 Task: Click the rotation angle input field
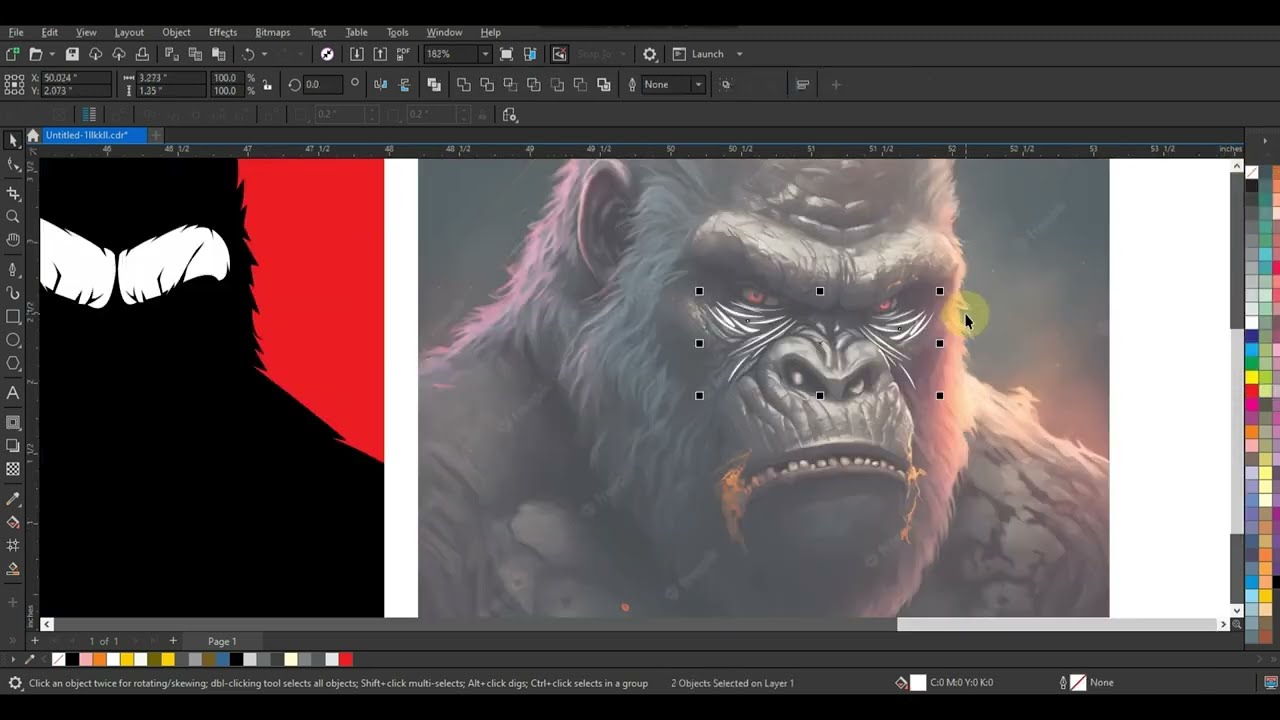pos(324,85)
